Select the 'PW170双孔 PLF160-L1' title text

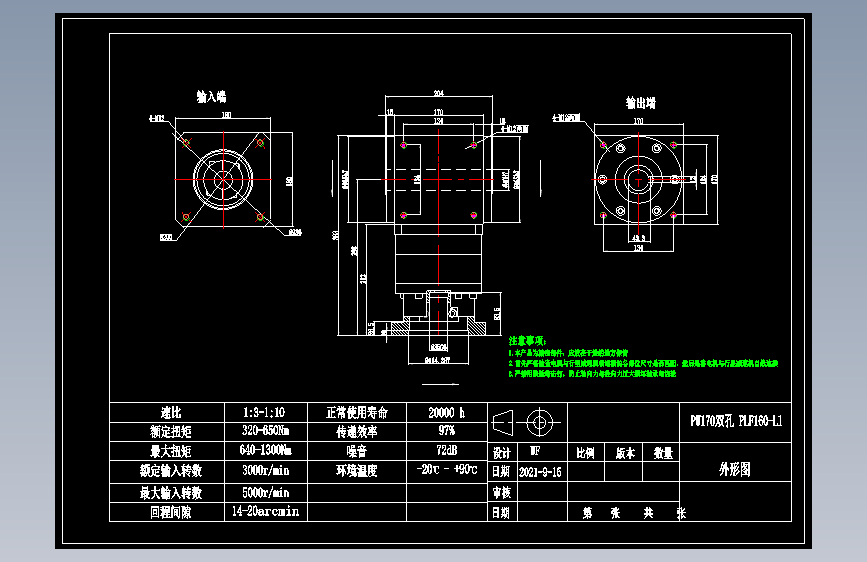[736, 421]
